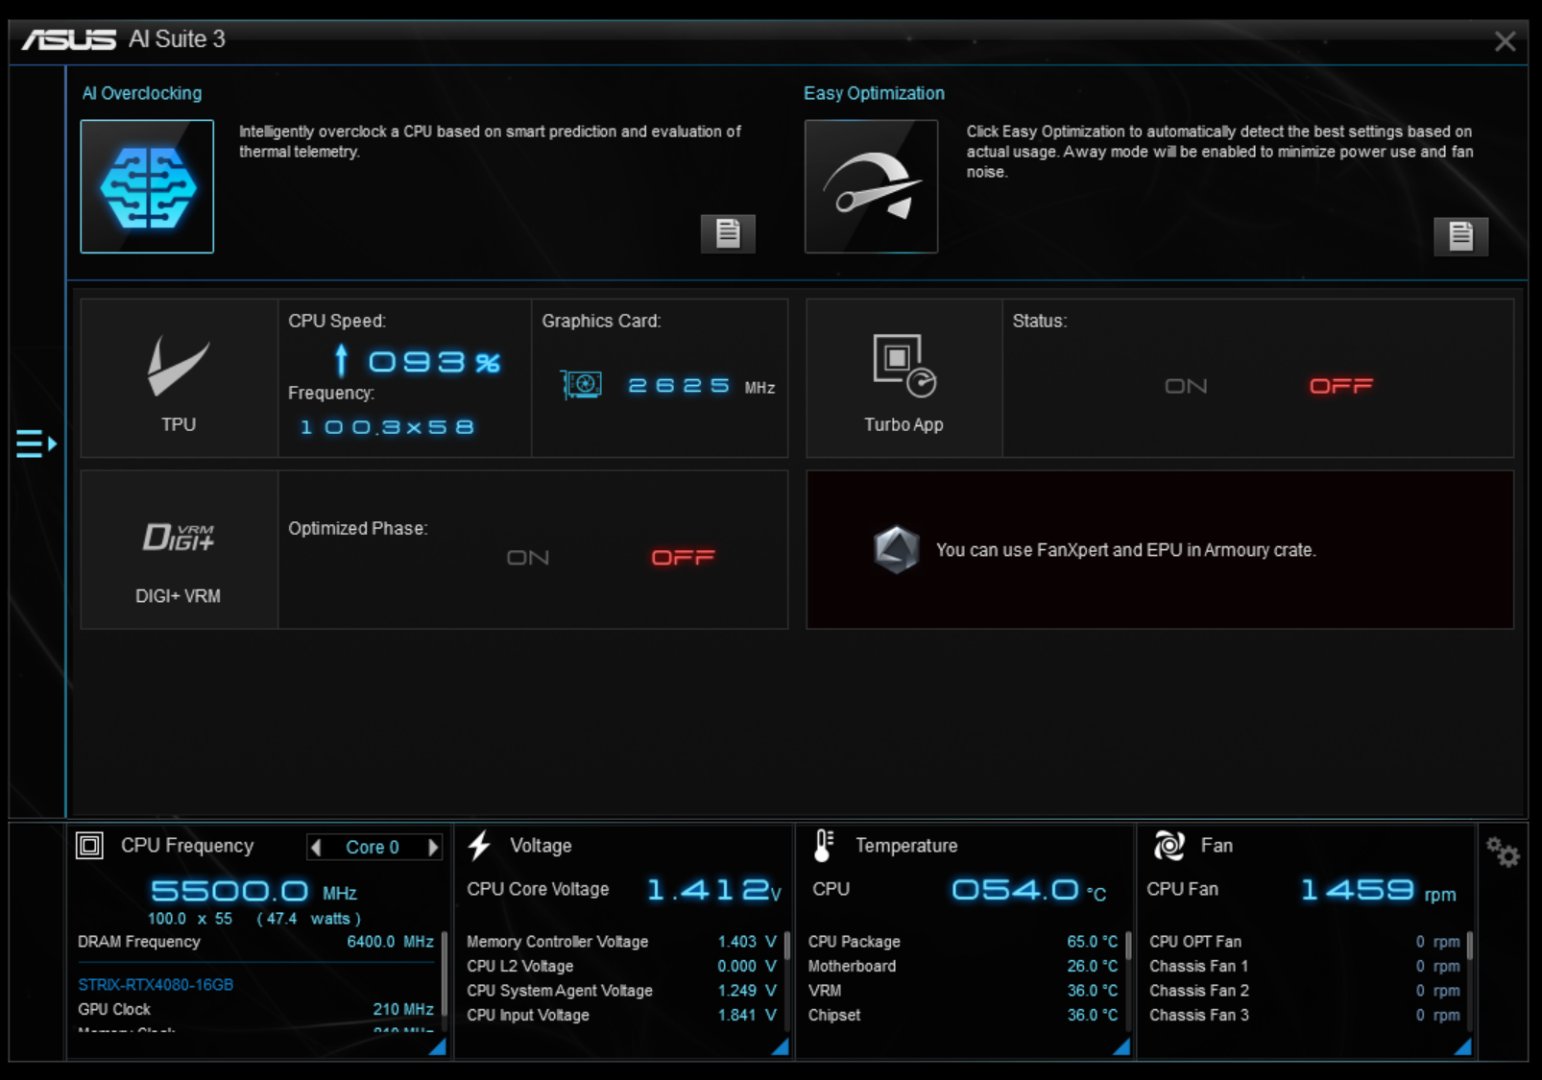The height and width of the screenshot is (1080, 1542).
Task: Select the Motherboard temperature row
Action: (963, 966)
